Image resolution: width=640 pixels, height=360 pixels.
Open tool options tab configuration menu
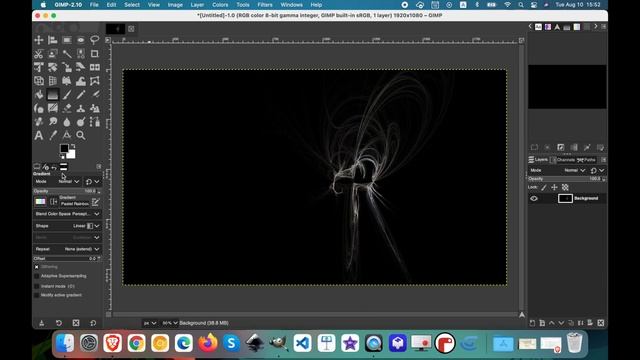(99, 167)
